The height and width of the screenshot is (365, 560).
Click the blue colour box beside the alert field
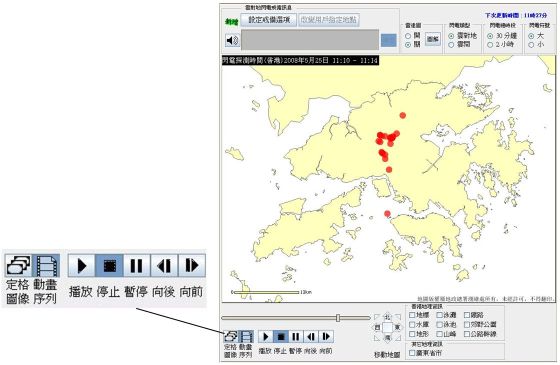(389, 40)
